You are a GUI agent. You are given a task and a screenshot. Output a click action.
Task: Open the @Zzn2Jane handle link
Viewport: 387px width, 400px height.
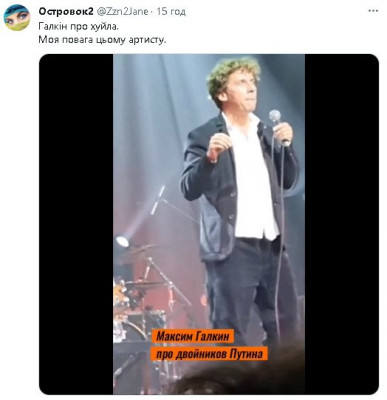click(122, 11)
